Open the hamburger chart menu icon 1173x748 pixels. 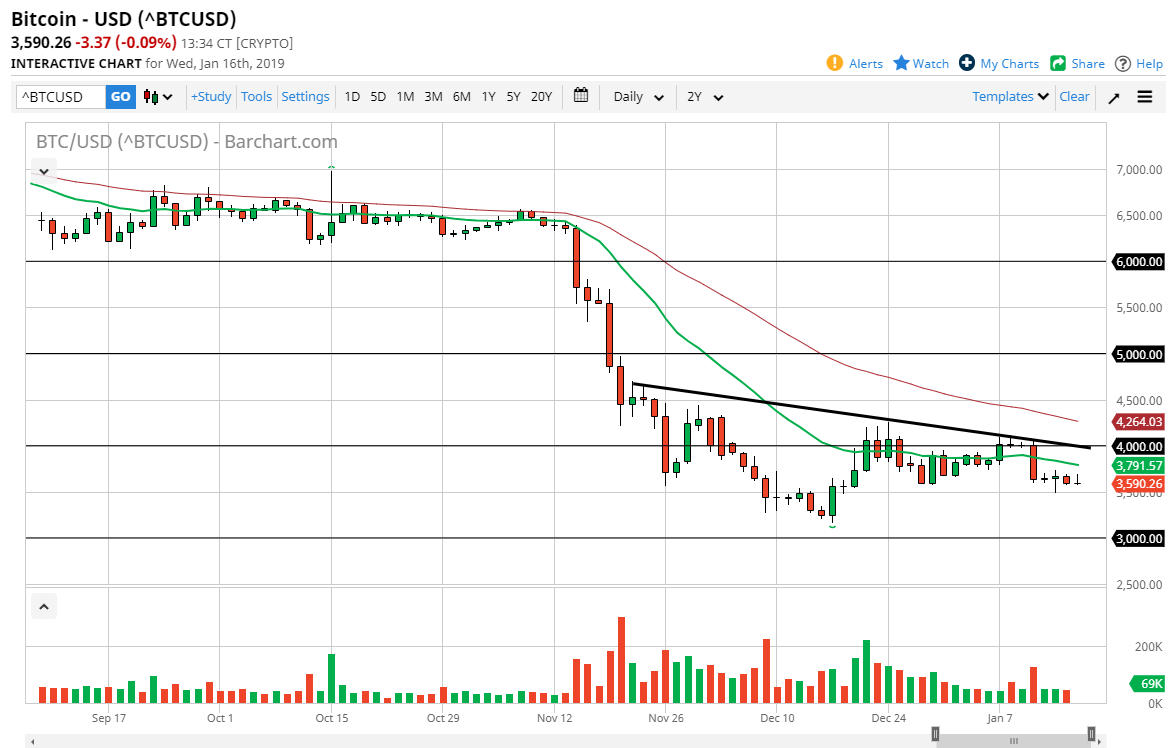click(1144, 97)
